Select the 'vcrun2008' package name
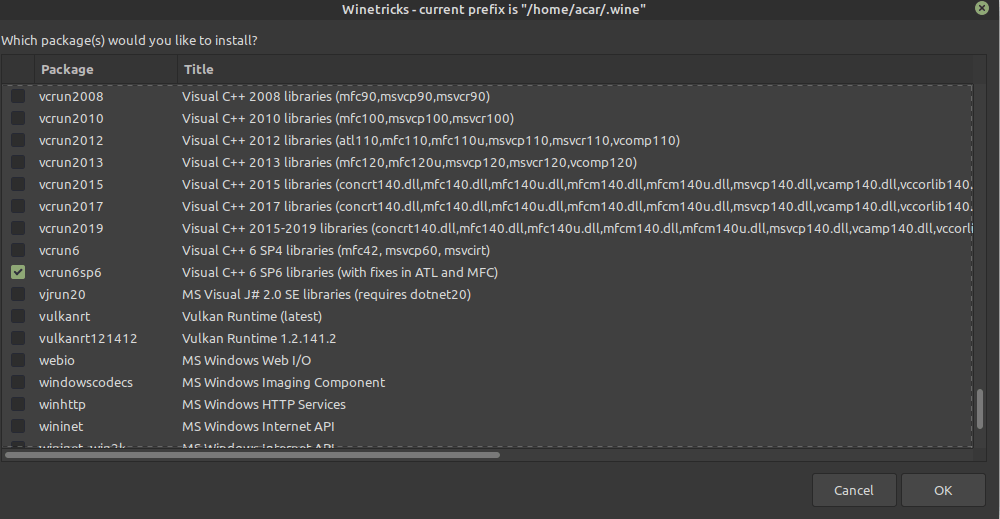Screen dimensions: 1000x519 [71, 96]
